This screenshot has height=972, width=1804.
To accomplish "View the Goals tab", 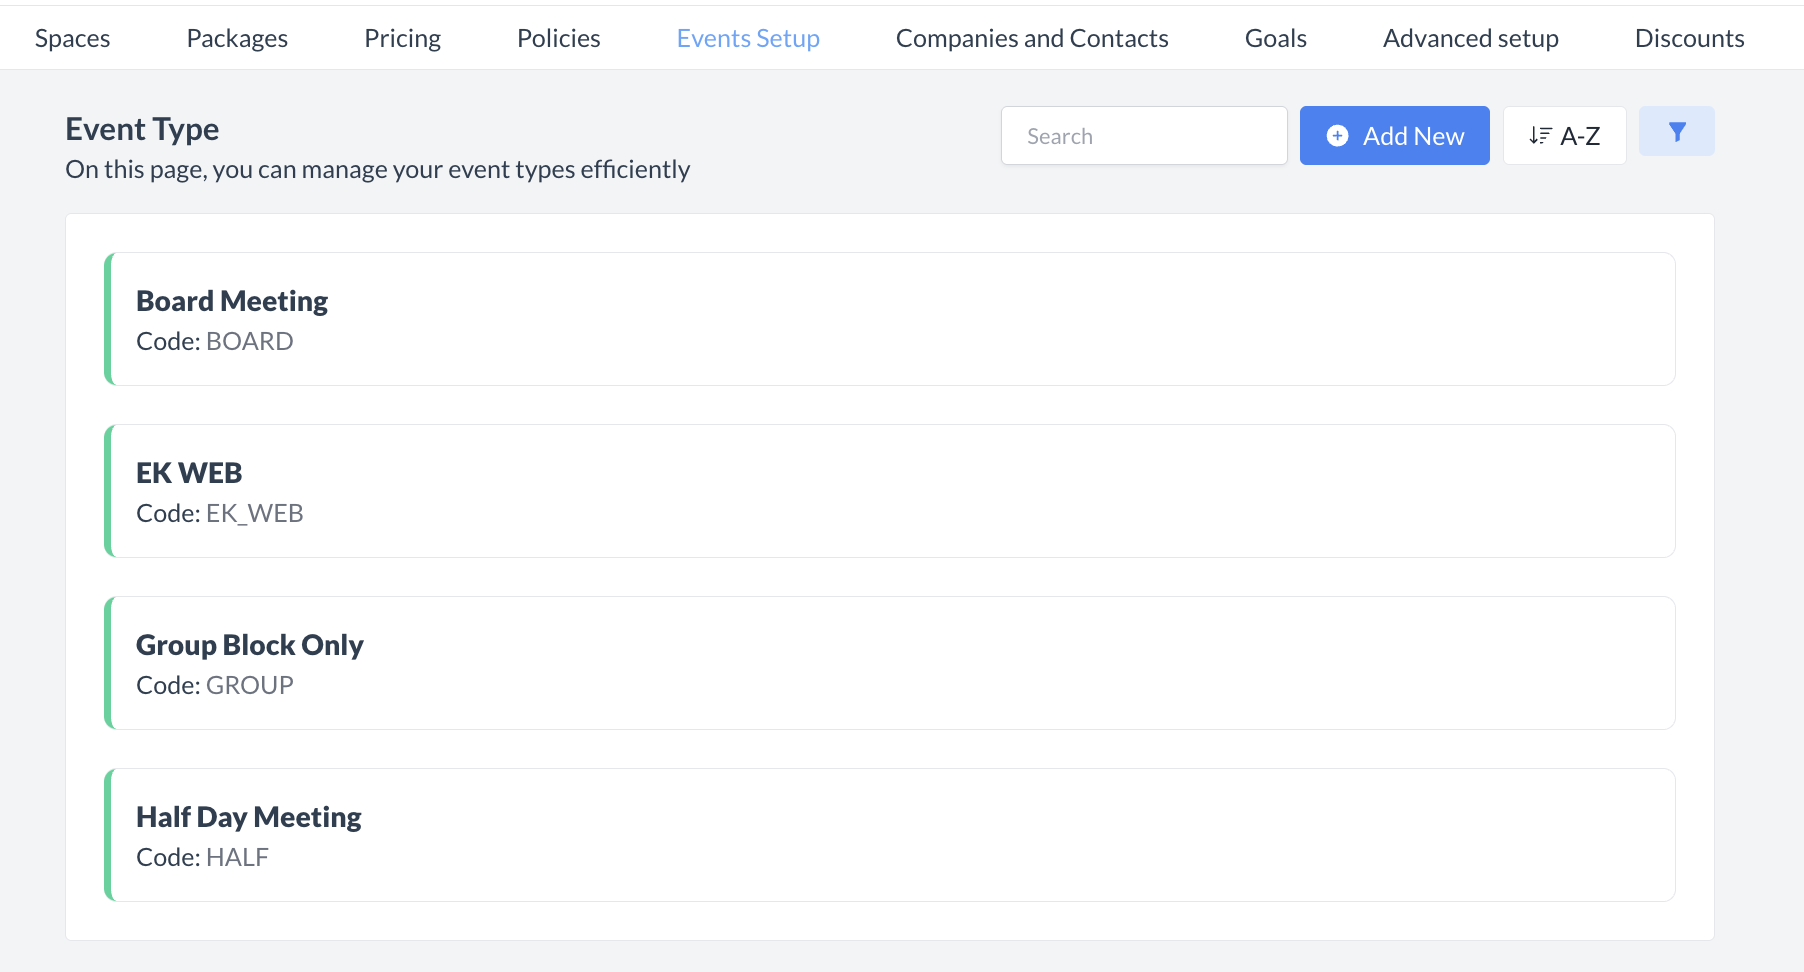I will [1275, 37].
